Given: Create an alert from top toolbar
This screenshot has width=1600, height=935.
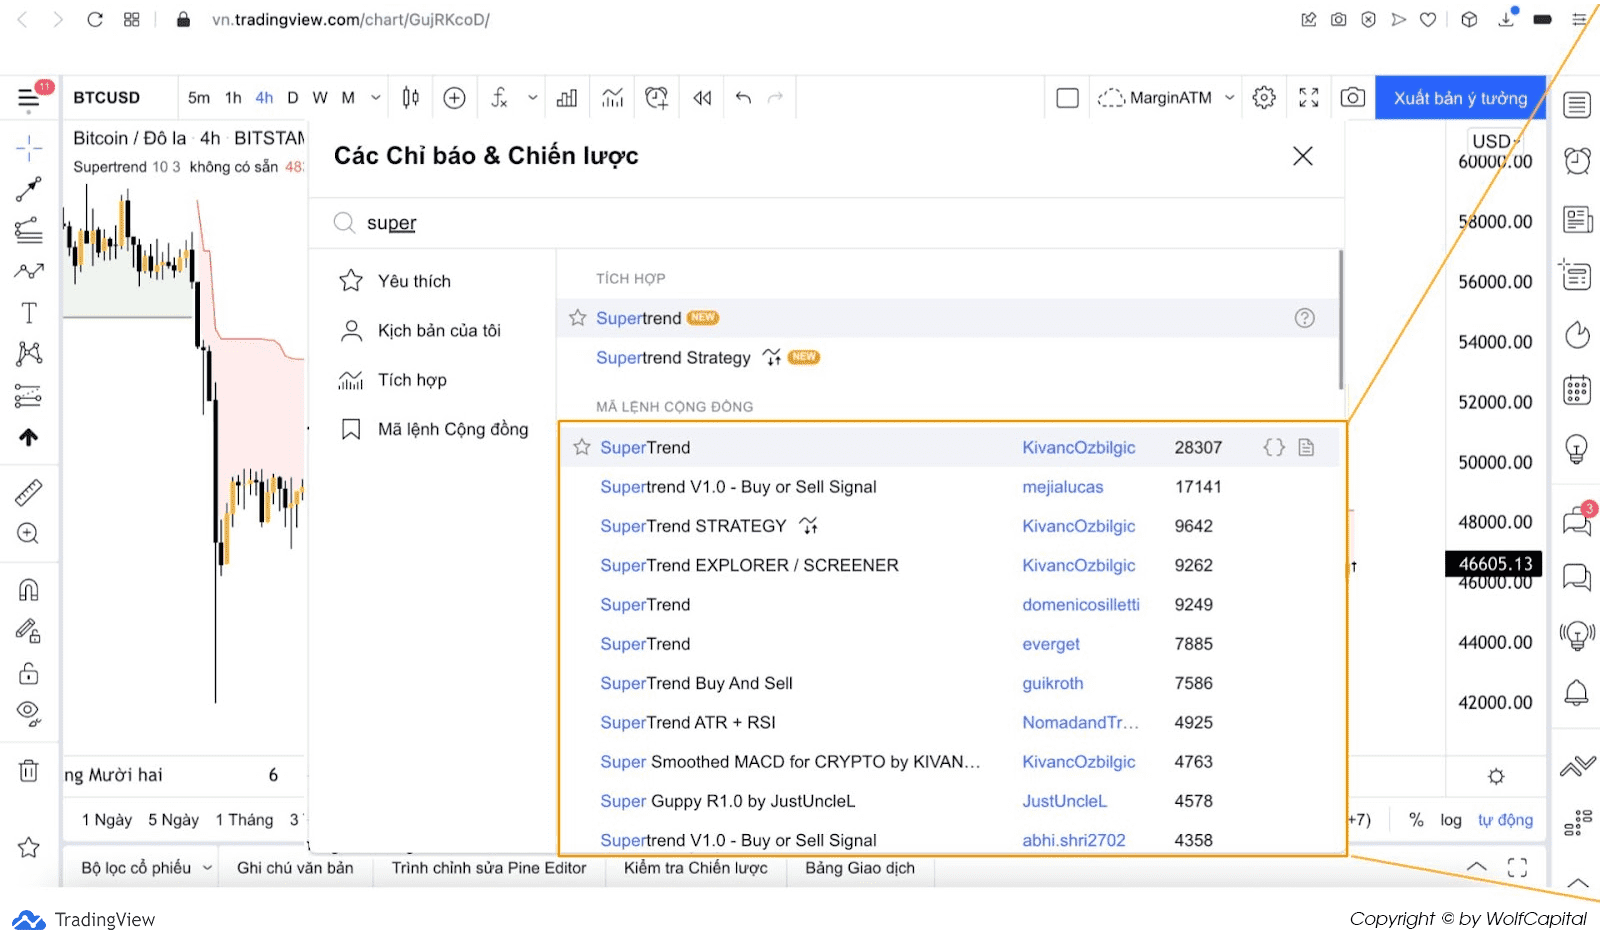Looking at the screenshot, I should click(x=656, y=97).
